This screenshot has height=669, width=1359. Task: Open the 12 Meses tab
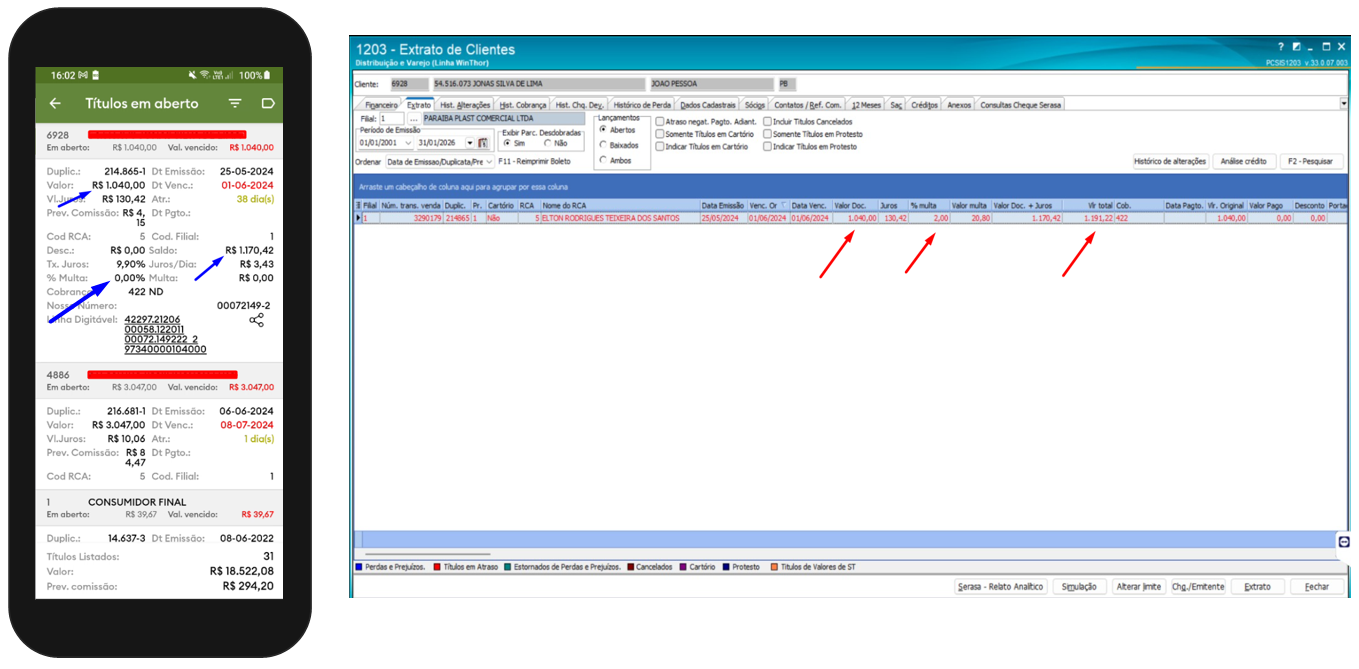coord(866,105)
